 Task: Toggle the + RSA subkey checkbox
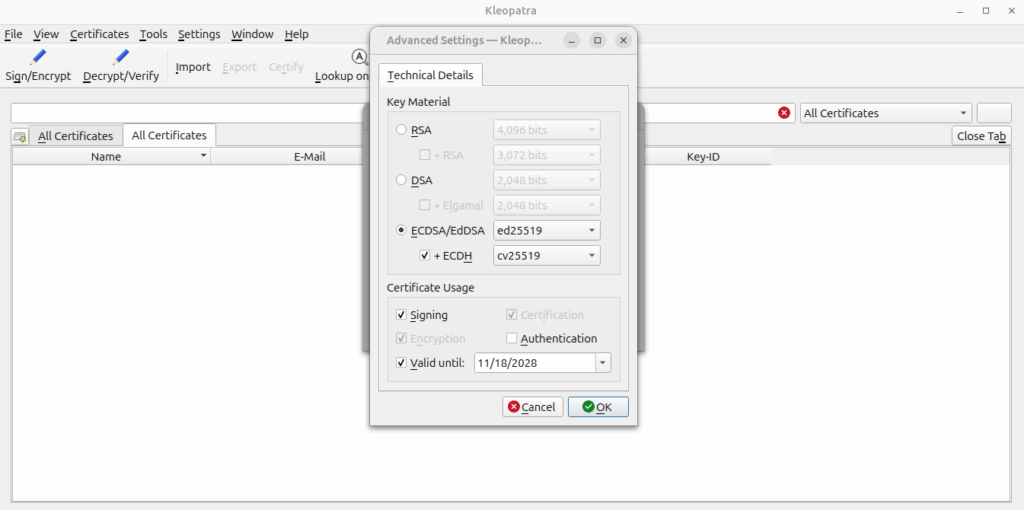(424, 155)
